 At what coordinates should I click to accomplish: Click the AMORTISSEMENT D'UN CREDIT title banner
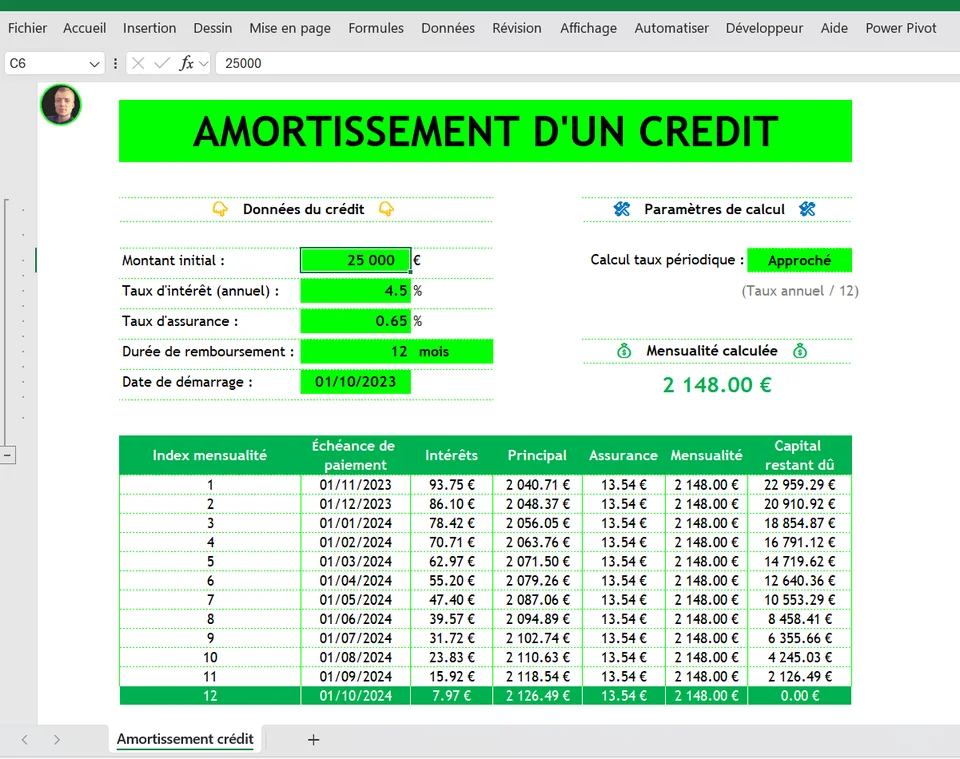click(485, 131)
